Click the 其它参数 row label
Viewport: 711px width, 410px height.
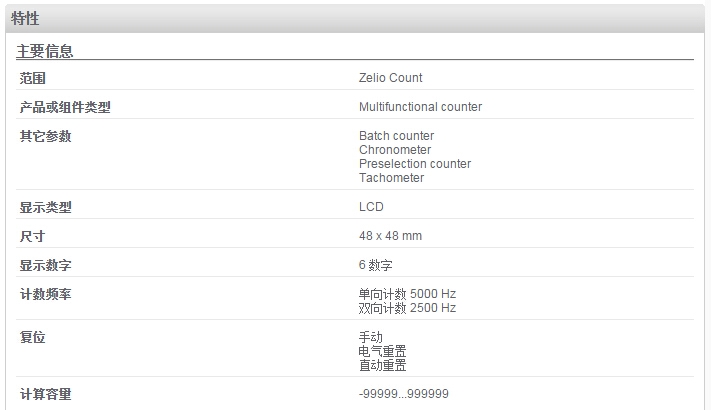45,136
